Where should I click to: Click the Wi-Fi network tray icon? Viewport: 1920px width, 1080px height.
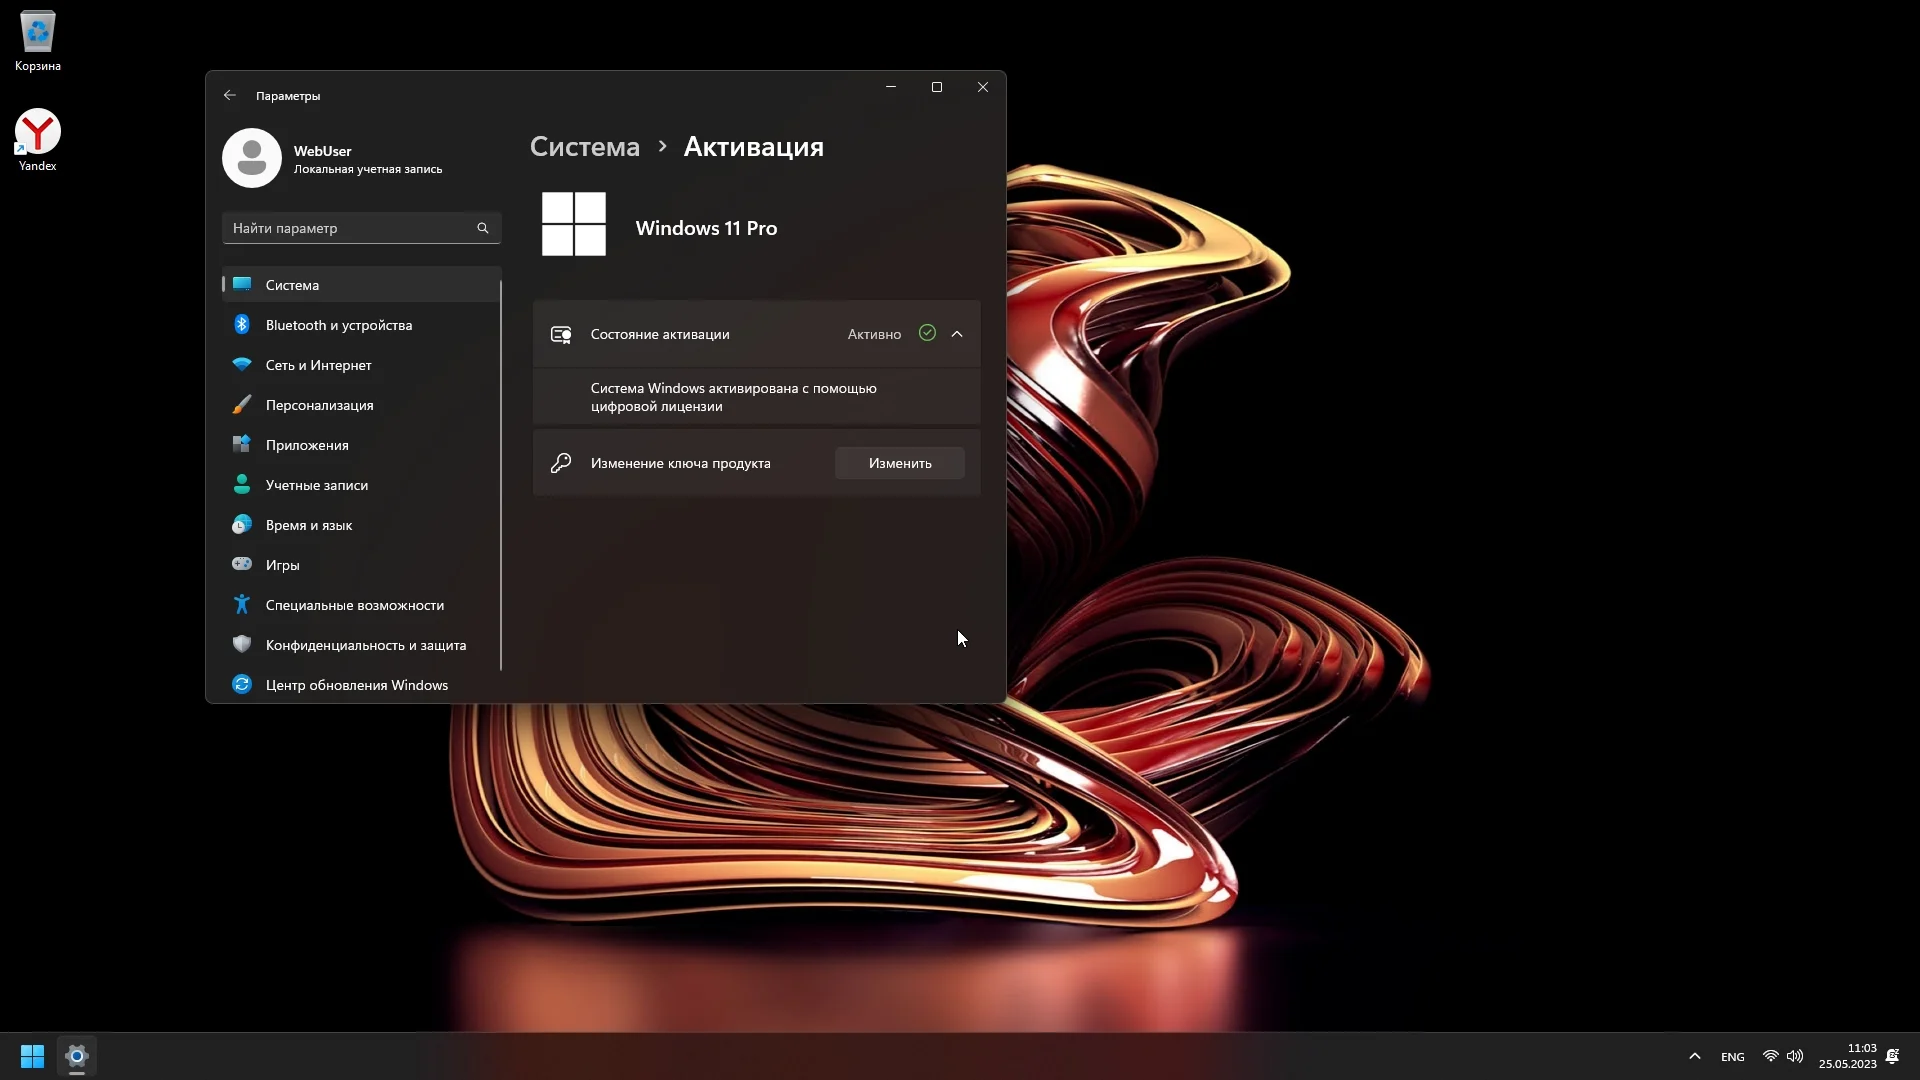pyautogui.click(x=1770, y=1056)
